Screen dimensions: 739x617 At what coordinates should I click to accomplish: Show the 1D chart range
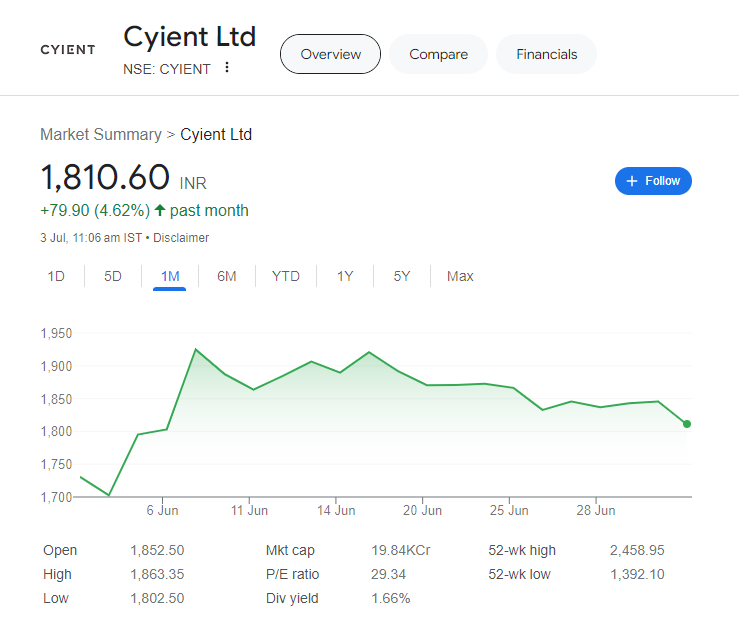[56, 276]
